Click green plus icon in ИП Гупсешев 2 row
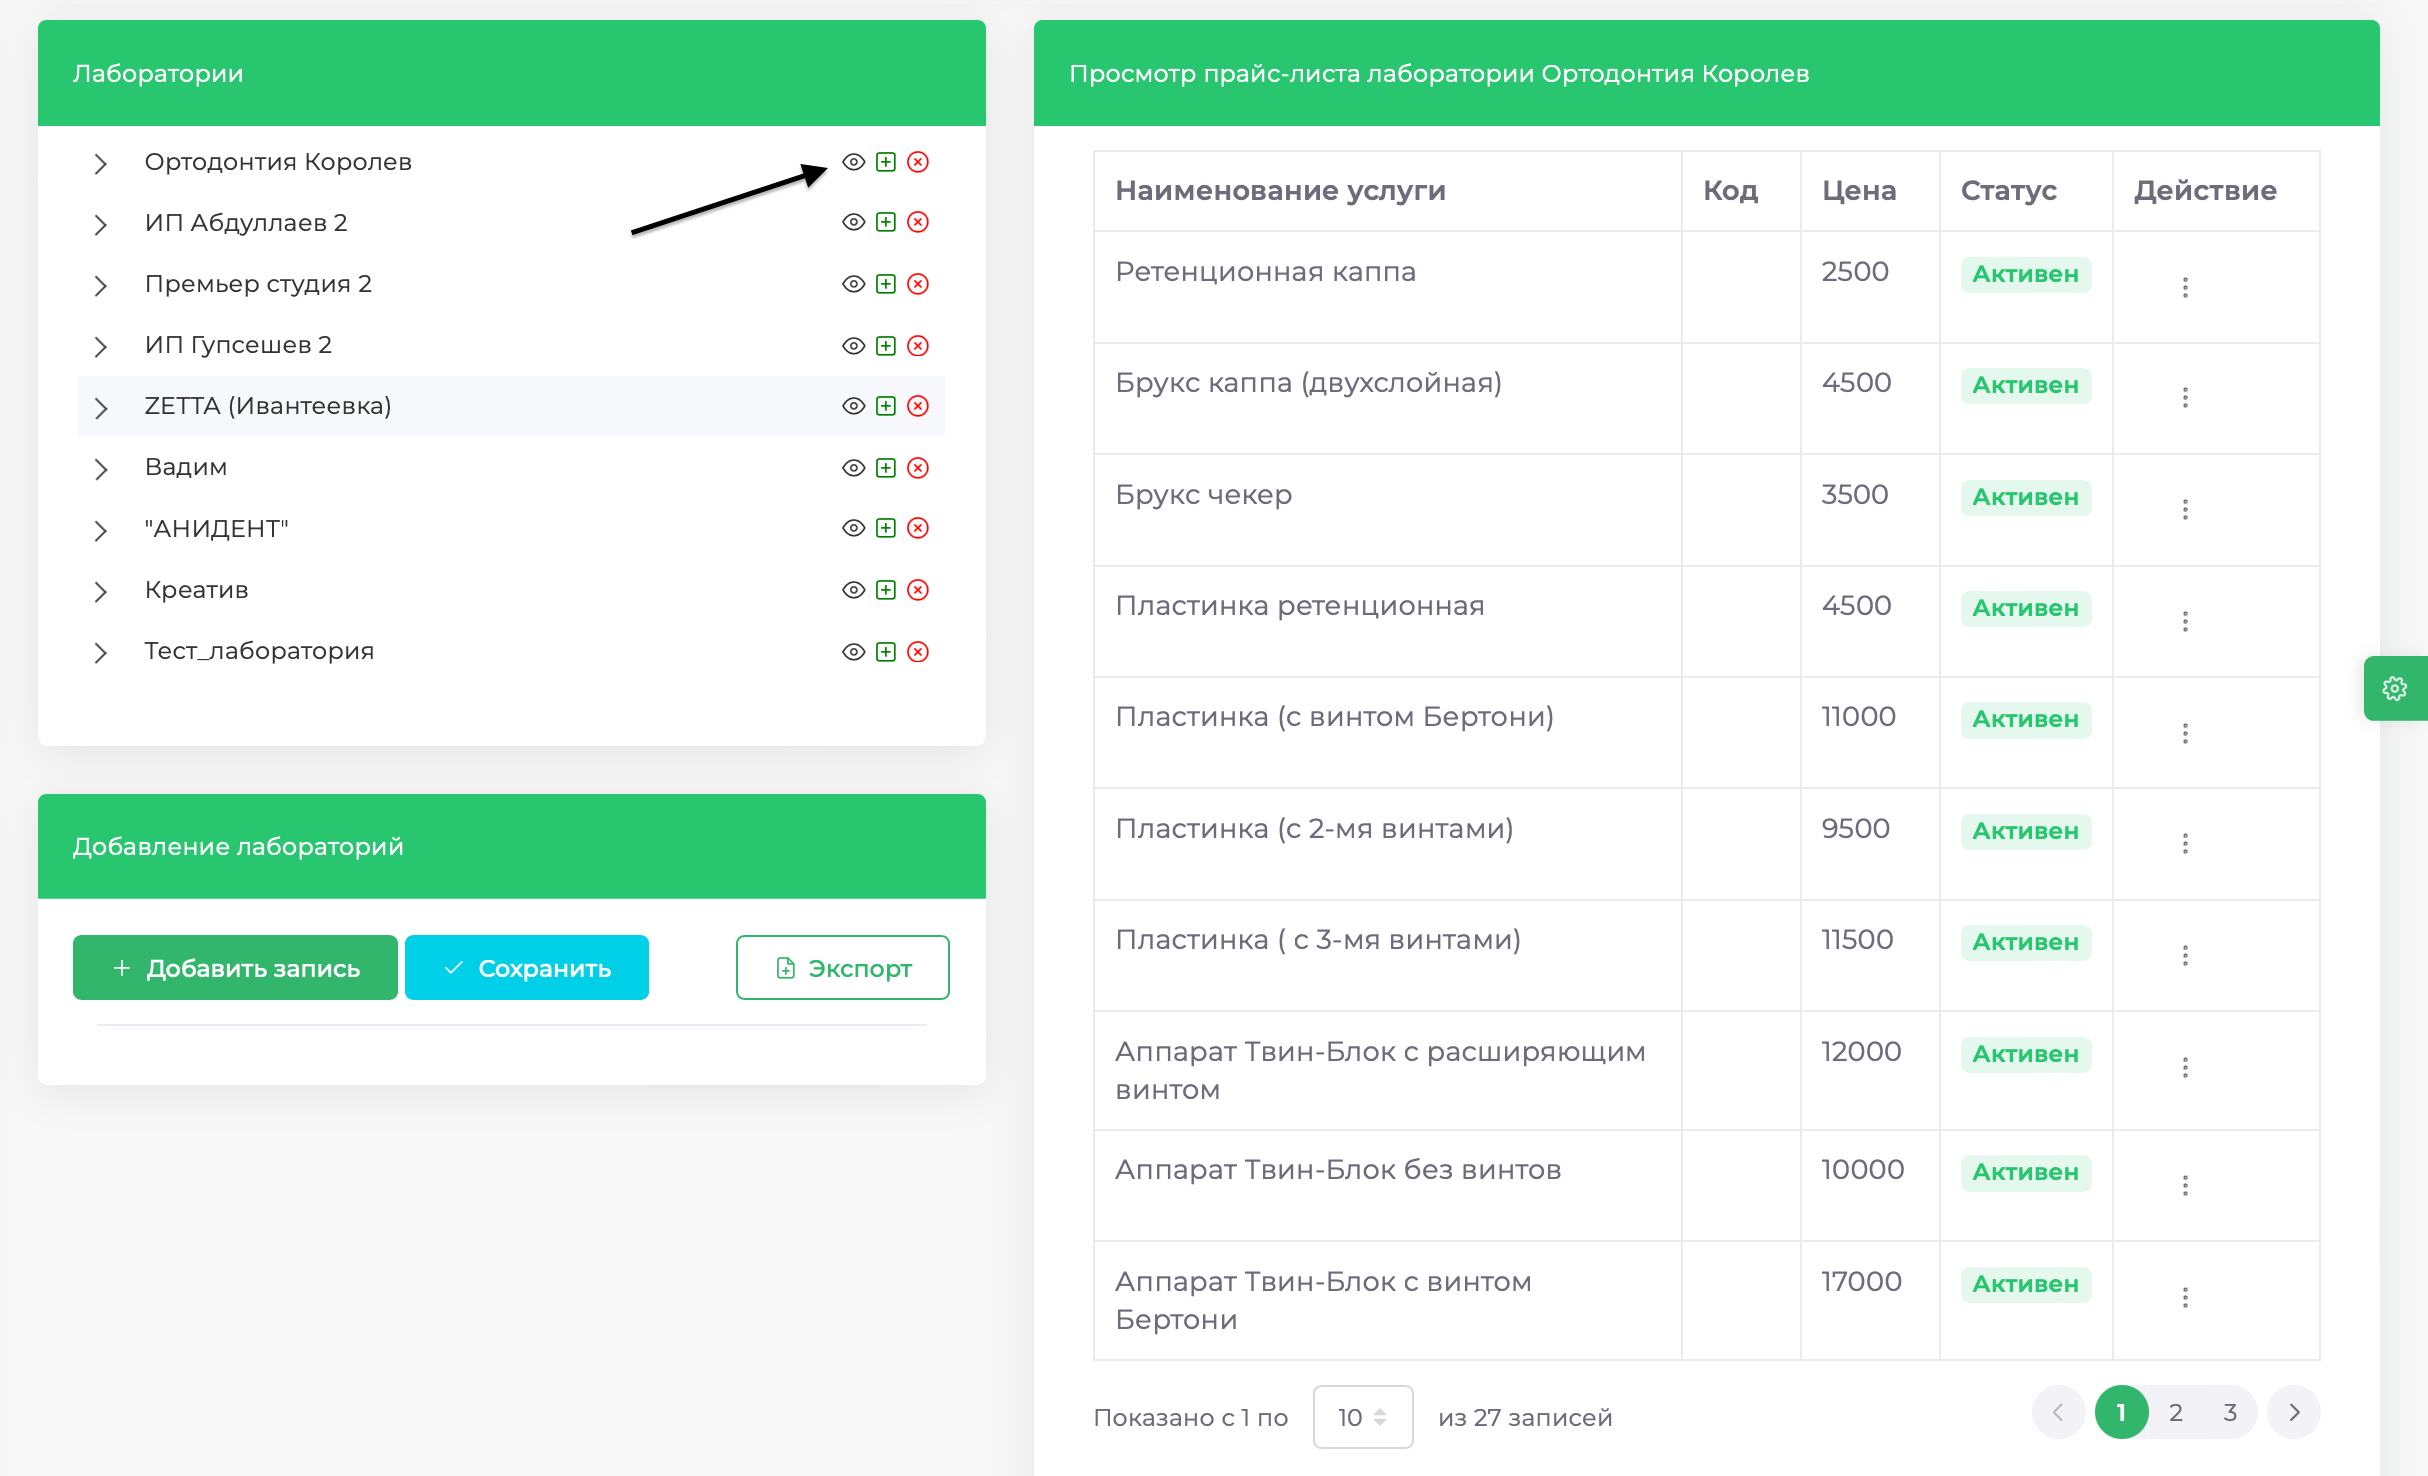Image resolution: width=2428 pixels, height=1476 pixels. coord(886,346)
